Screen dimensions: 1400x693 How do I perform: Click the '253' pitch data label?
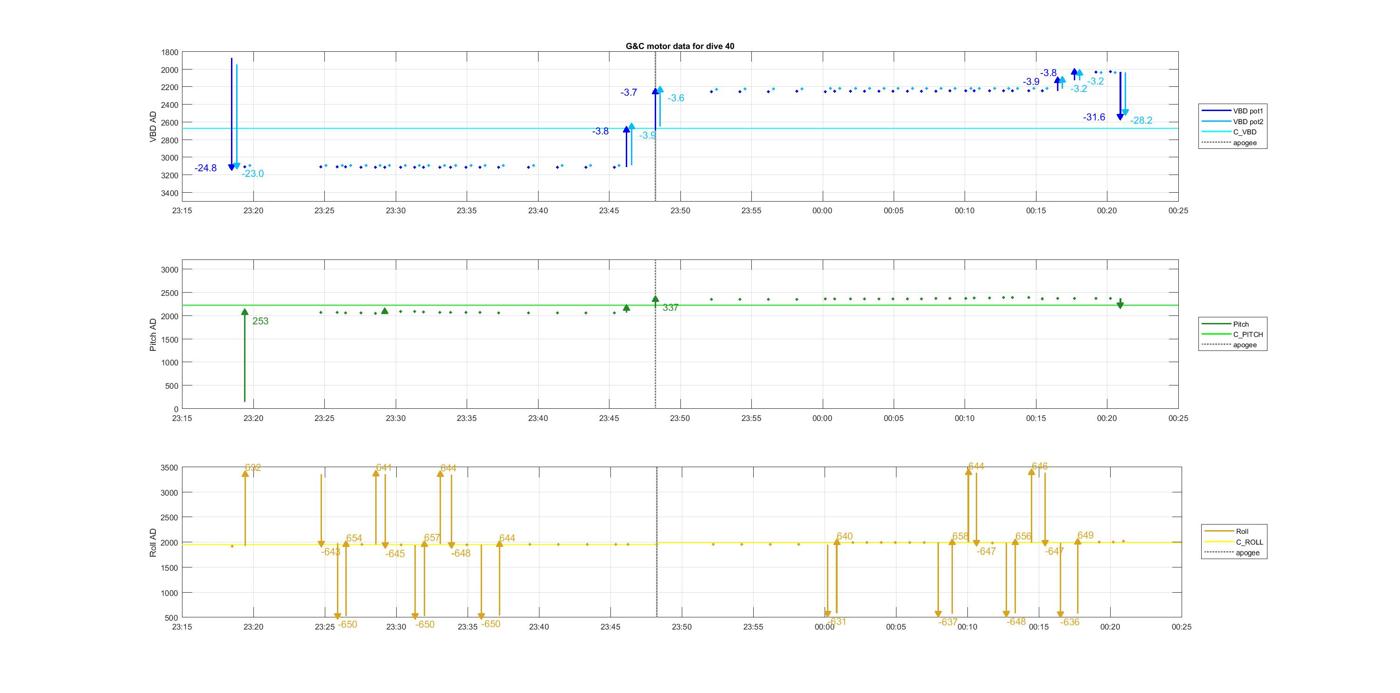[260, 321]
